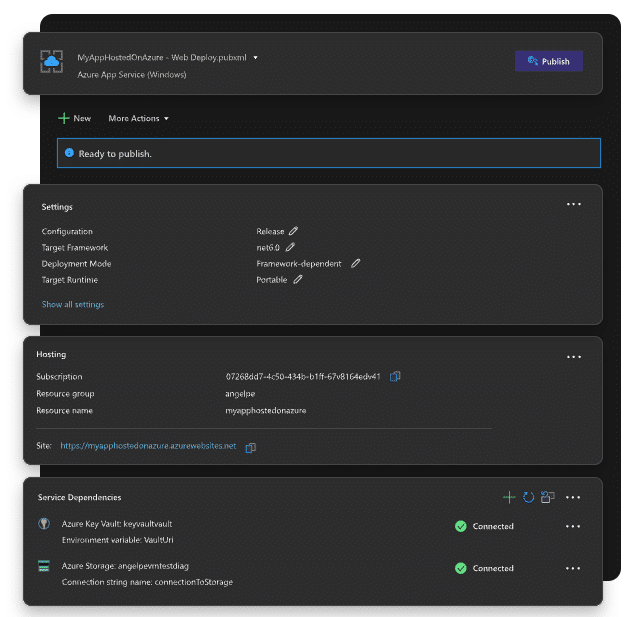Open the publish profile dropdown arrow
635x617 pixels.
[256, 58]
